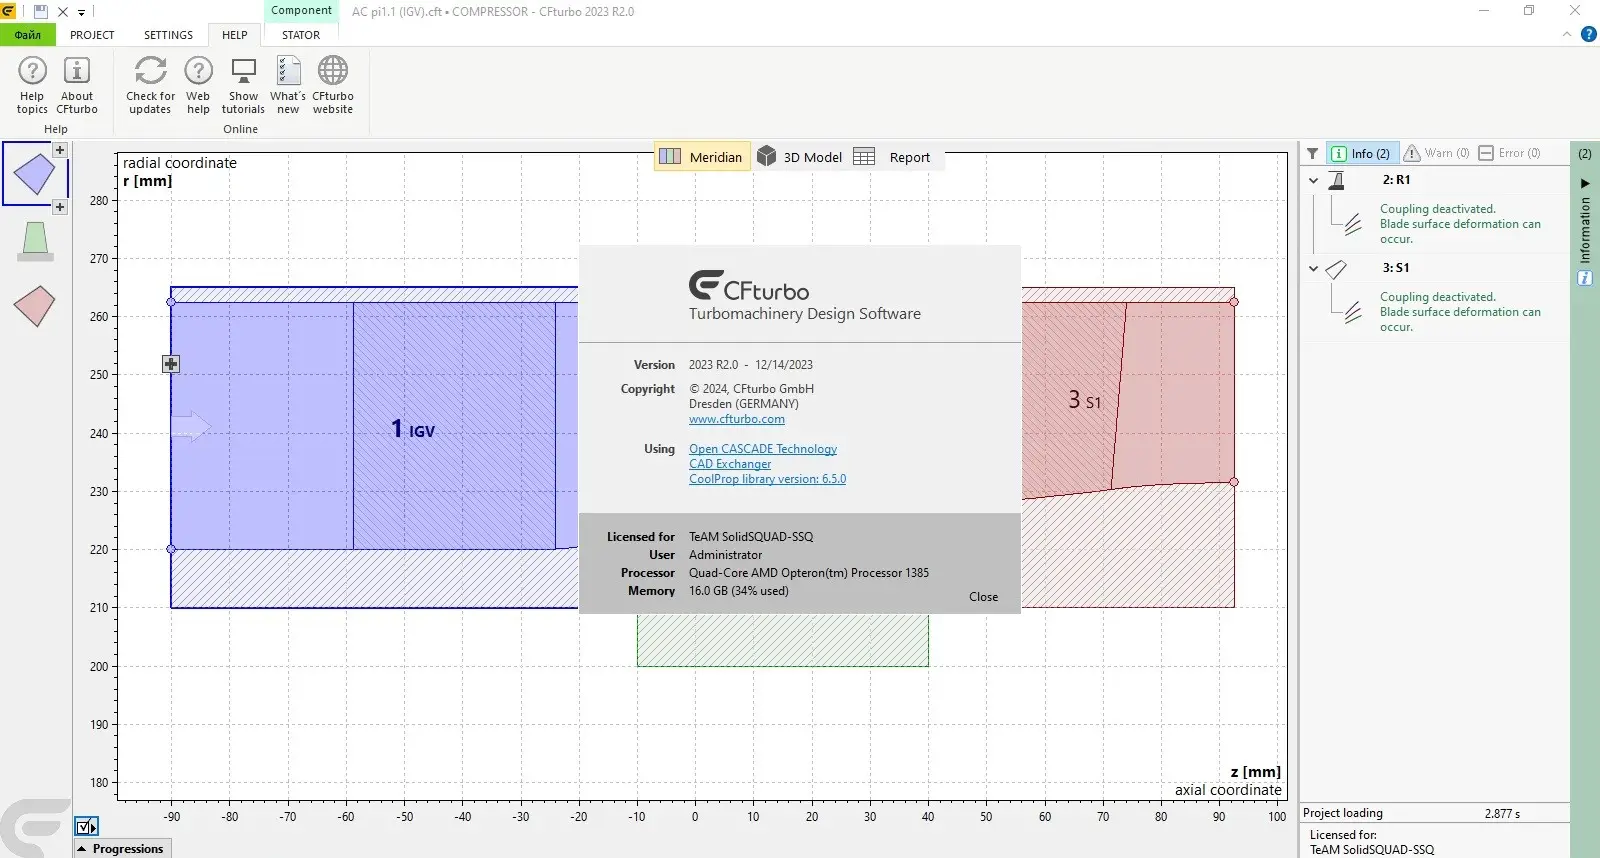The image size is (1600, 858).
Task: Toggle the checkbox icon above Progressions
Action: pyautogui.click(x=87, y=827)
